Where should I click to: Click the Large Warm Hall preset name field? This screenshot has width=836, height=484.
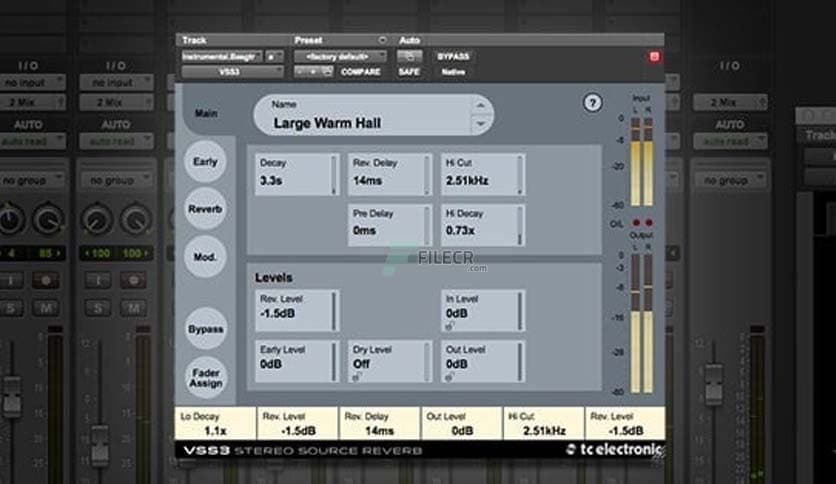pos(373,115)
